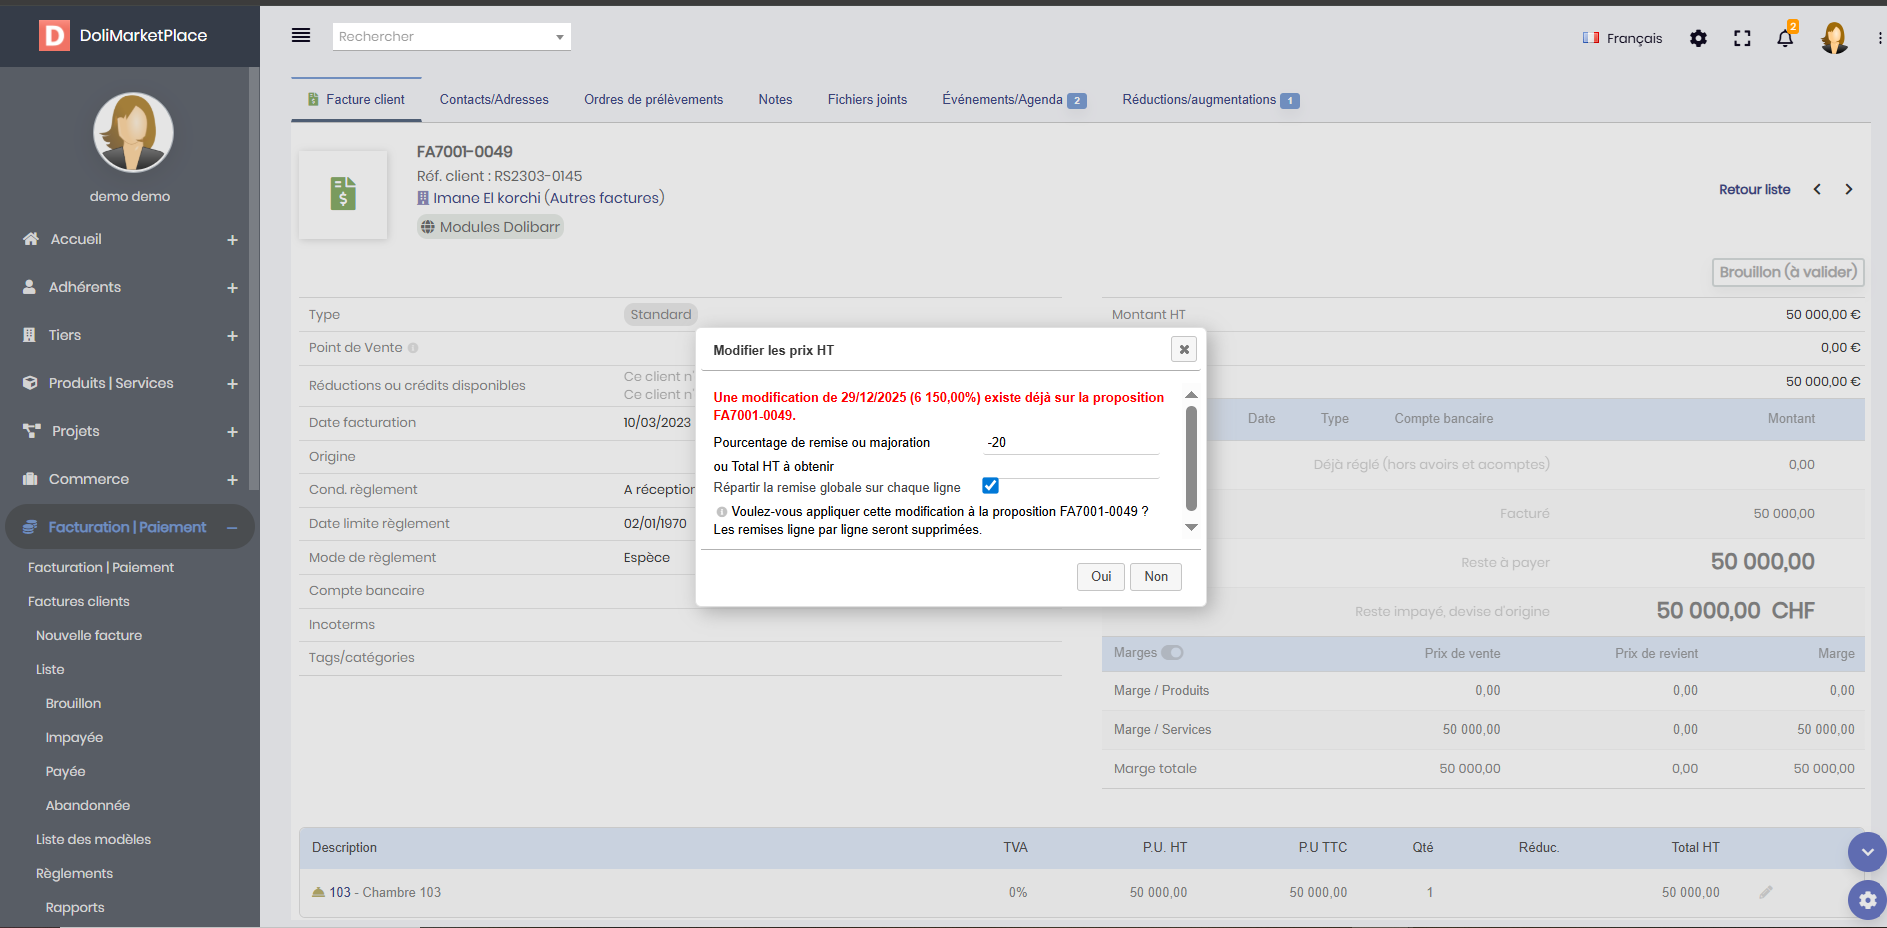Toggle fullscreen mode icon
The height and width of the screenshot is (928, 1887).
(x=1742, y=38)
